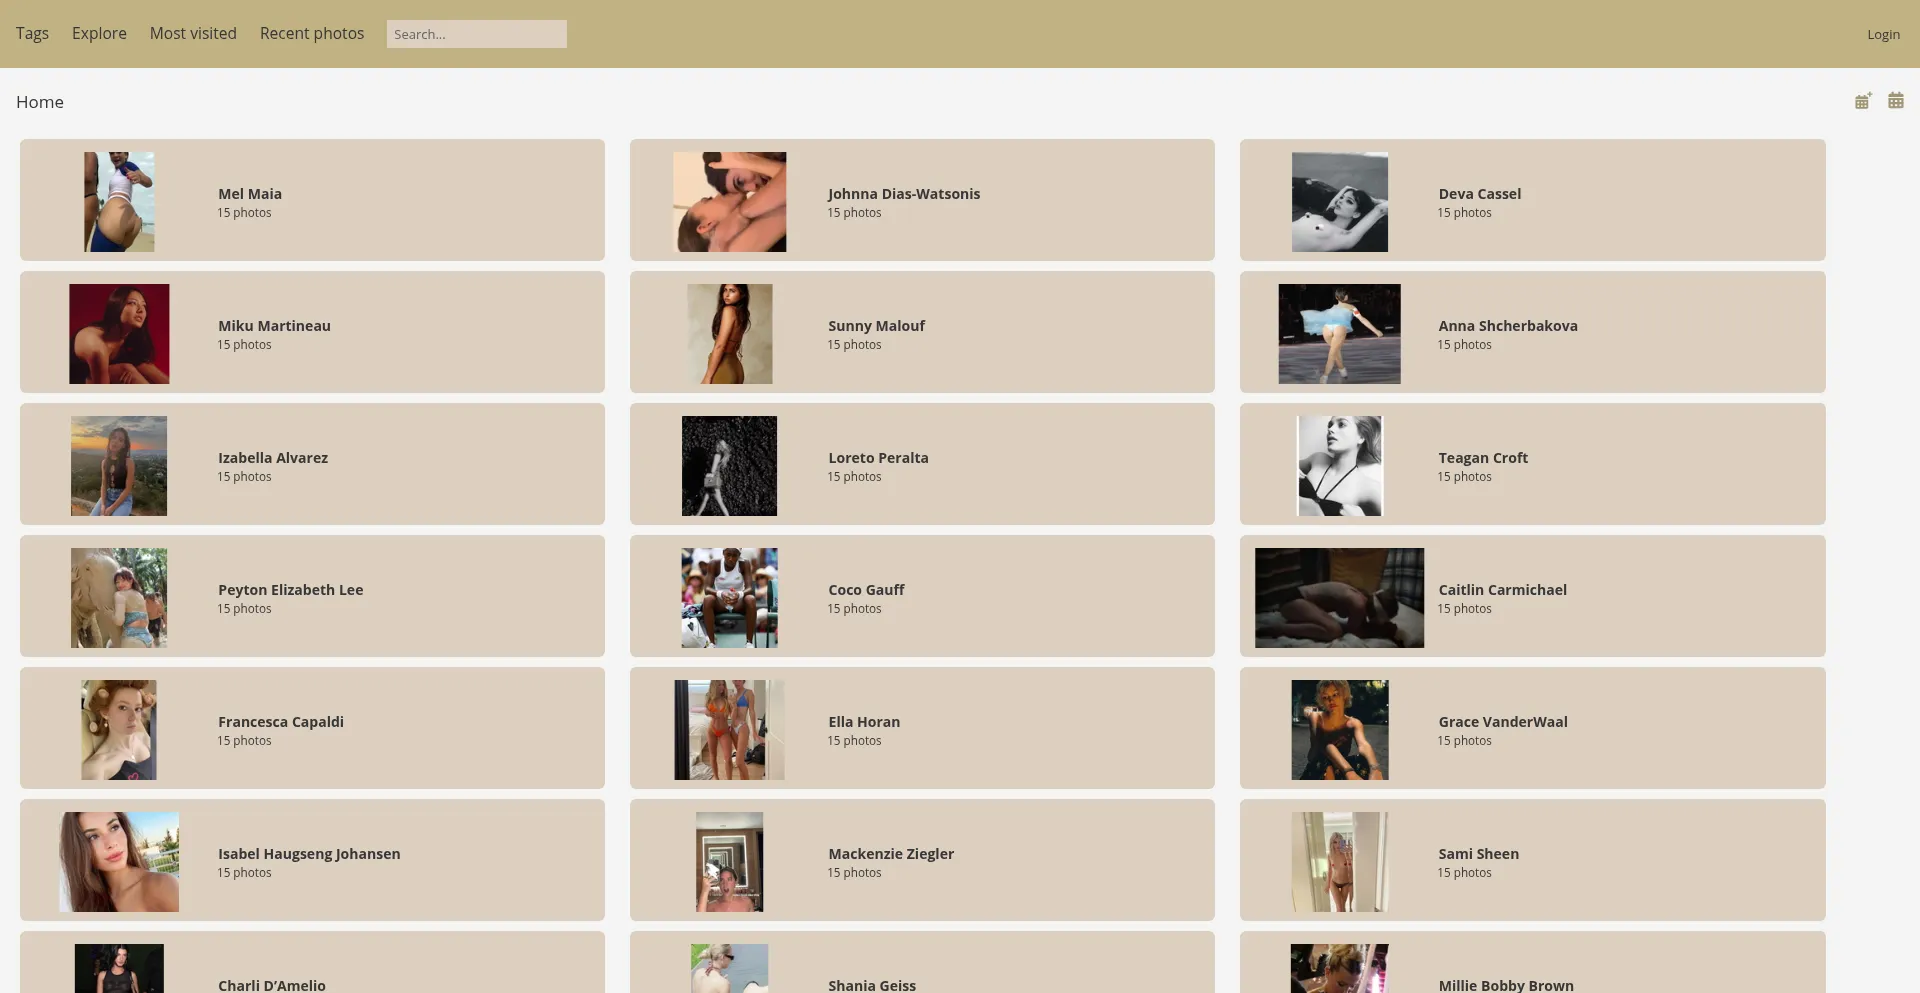Select the thumbnail beside Francesca Capaldi
The image size is (1920, 993).
119,730
